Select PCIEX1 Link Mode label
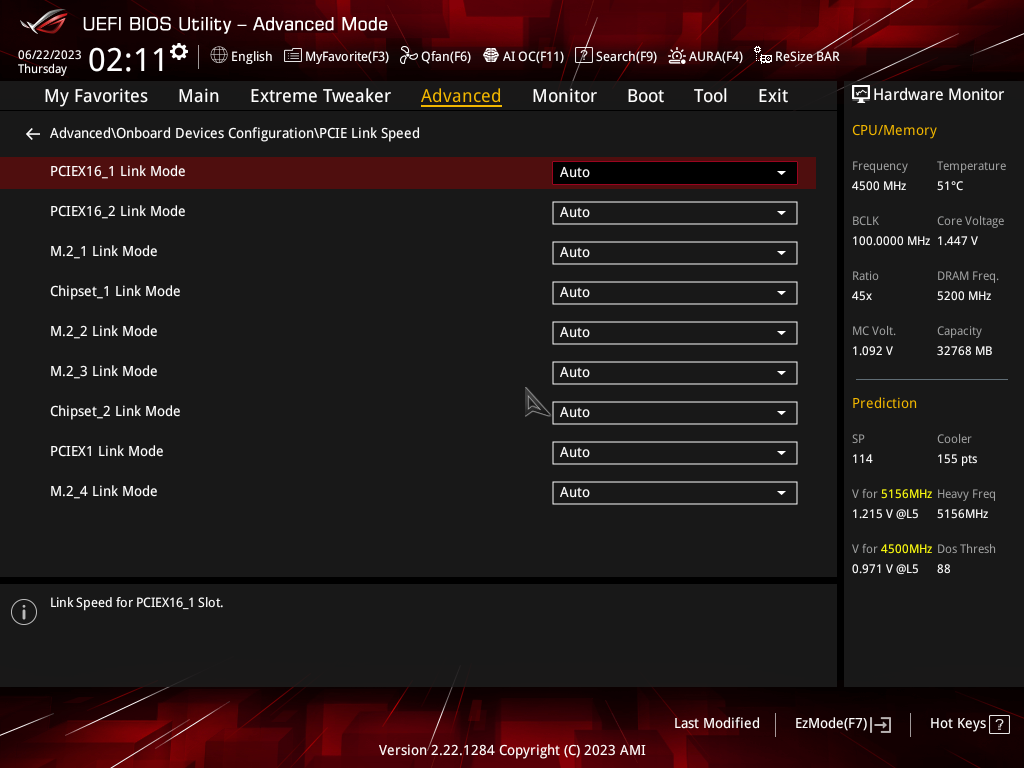Viewport: 1024px width, 768px height. [106, 451]
